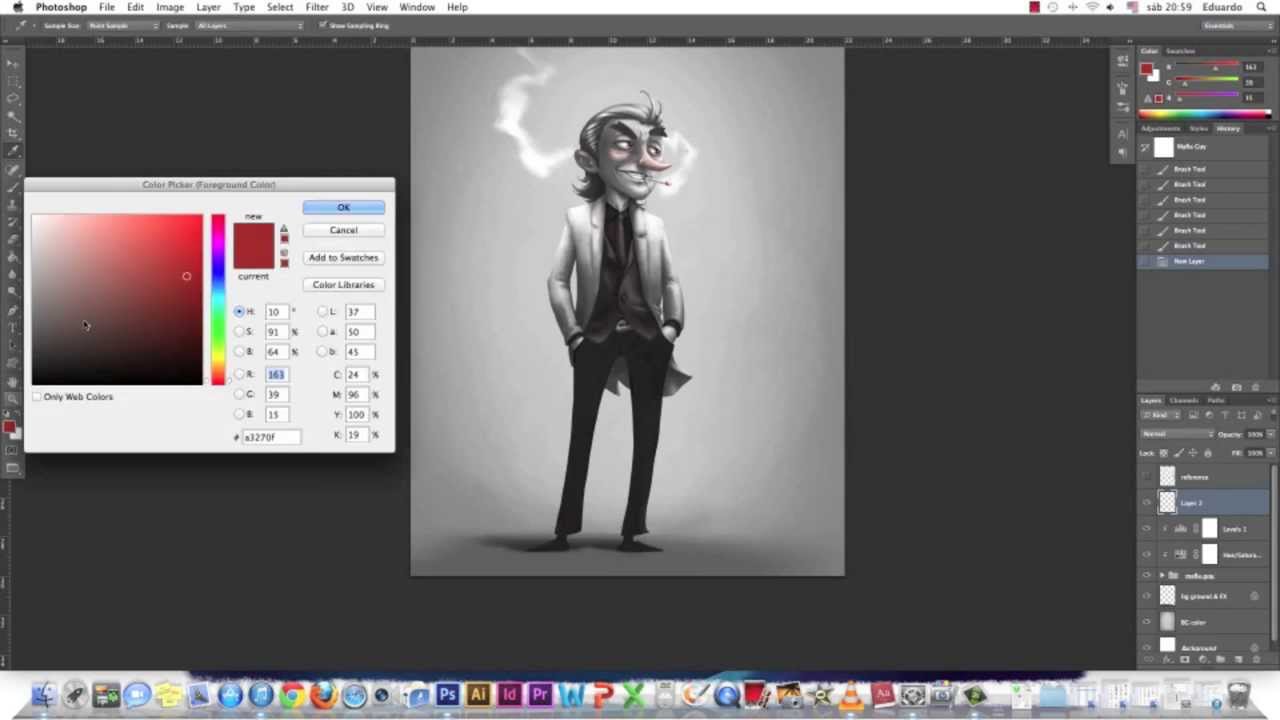Click the vertical hue slider bar
1280x720 pixels.
[x=218, y=299]
